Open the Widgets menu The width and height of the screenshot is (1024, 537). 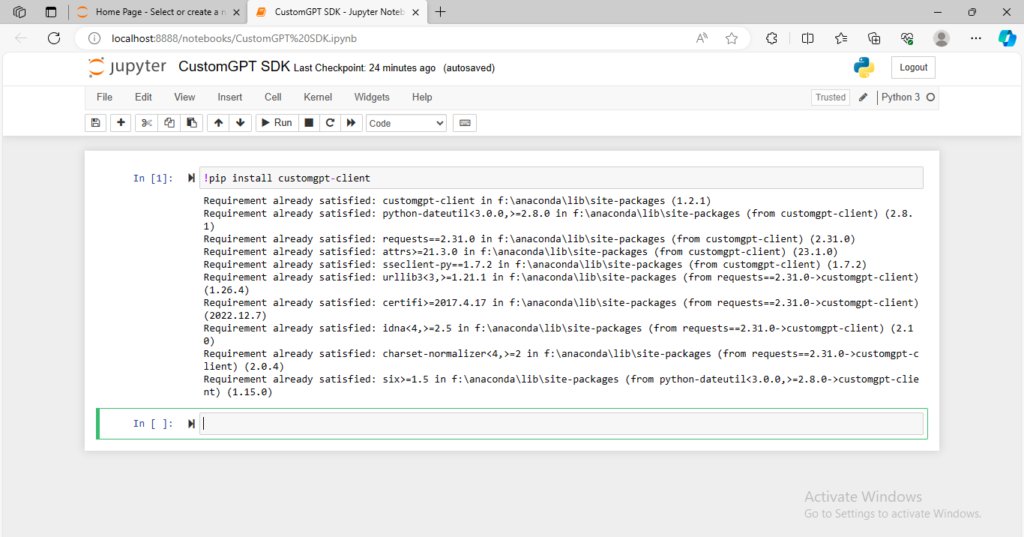(x=372, y=97)
